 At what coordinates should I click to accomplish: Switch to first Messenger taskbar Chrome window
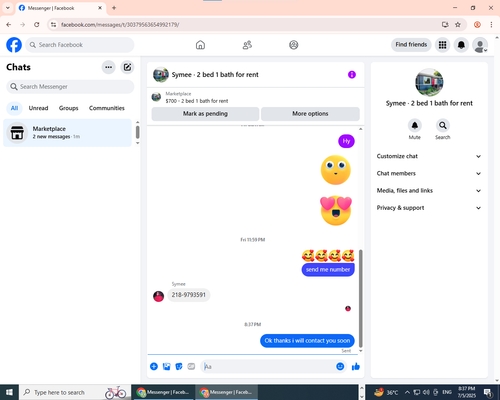[x=163, y=392]
